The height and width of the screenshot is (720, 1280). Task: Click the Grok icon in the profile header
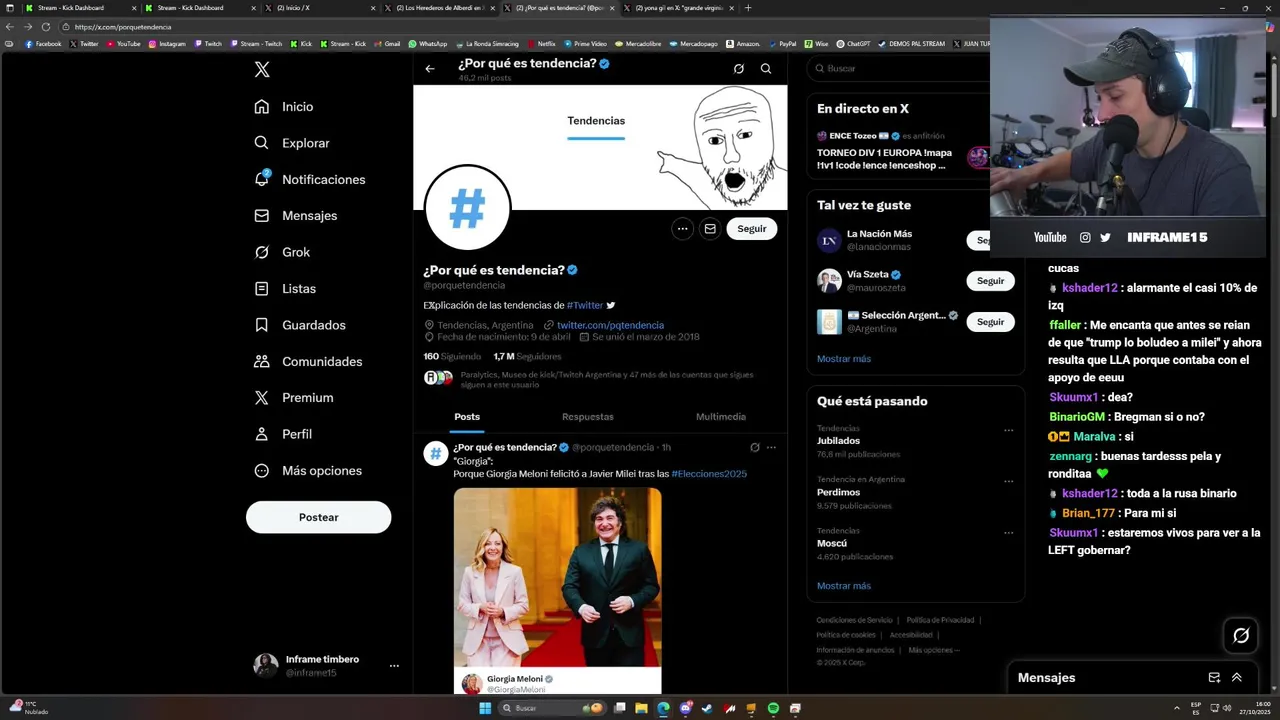tap(738, 69)
